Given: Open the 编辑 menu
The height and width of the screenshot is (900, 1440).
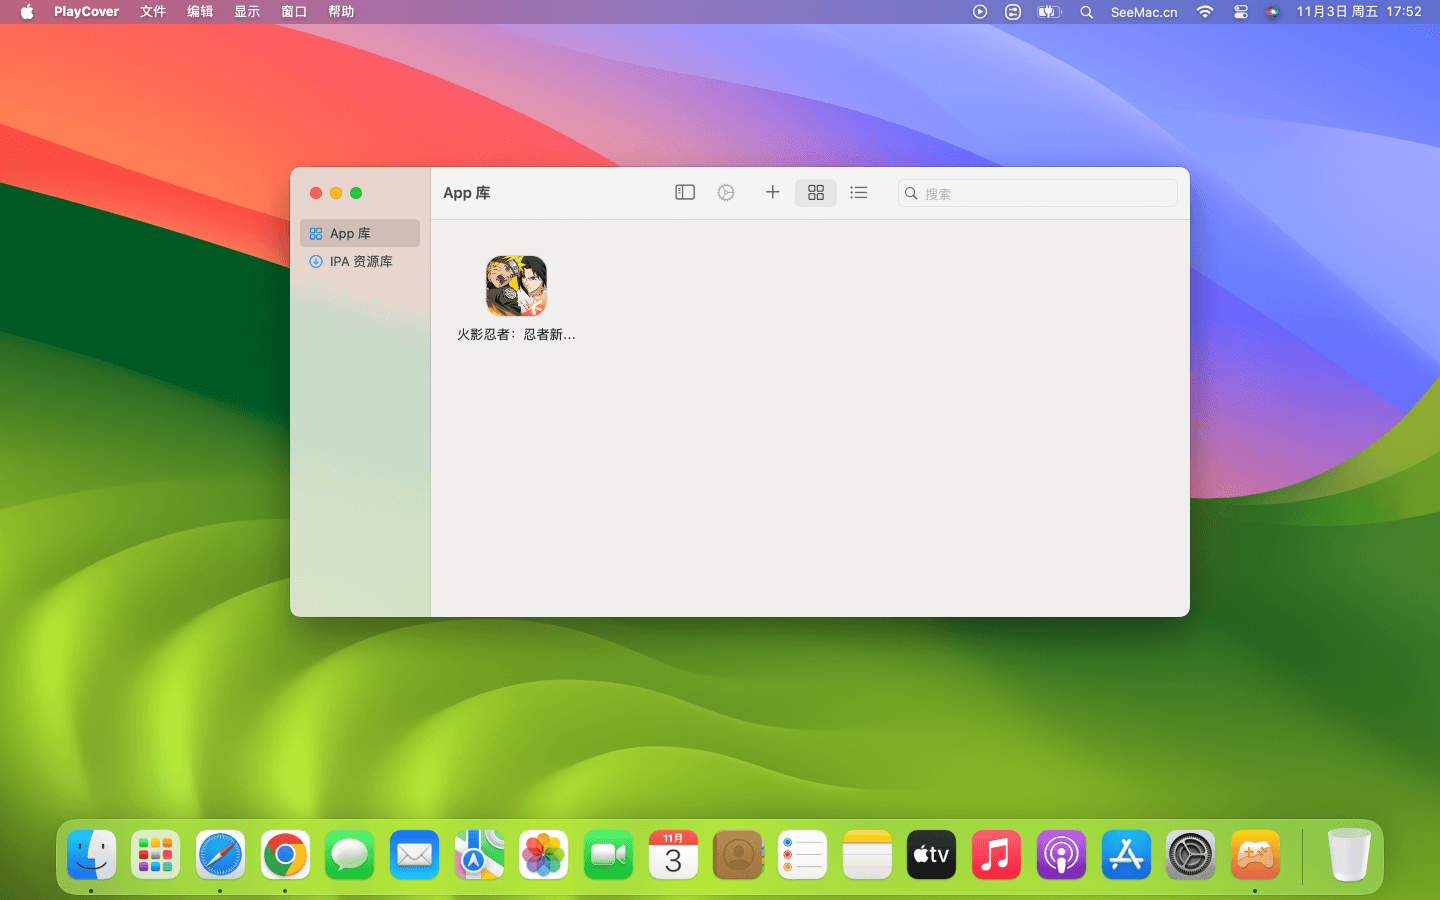Looking at the screenshot, I should click(x=200, y=12).
